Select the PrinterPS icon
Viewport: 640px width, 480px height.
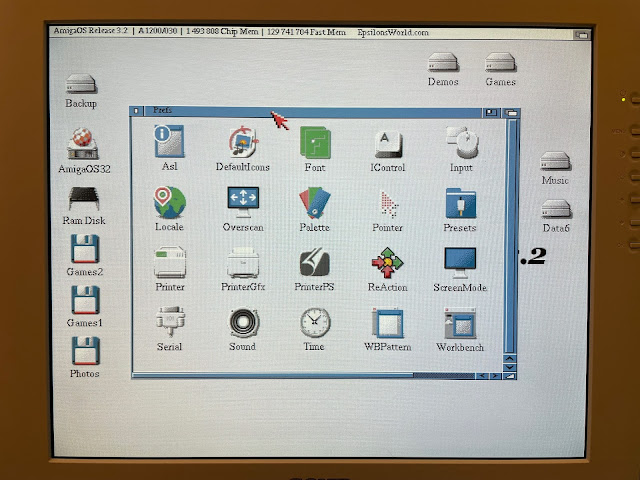(315, 262)
